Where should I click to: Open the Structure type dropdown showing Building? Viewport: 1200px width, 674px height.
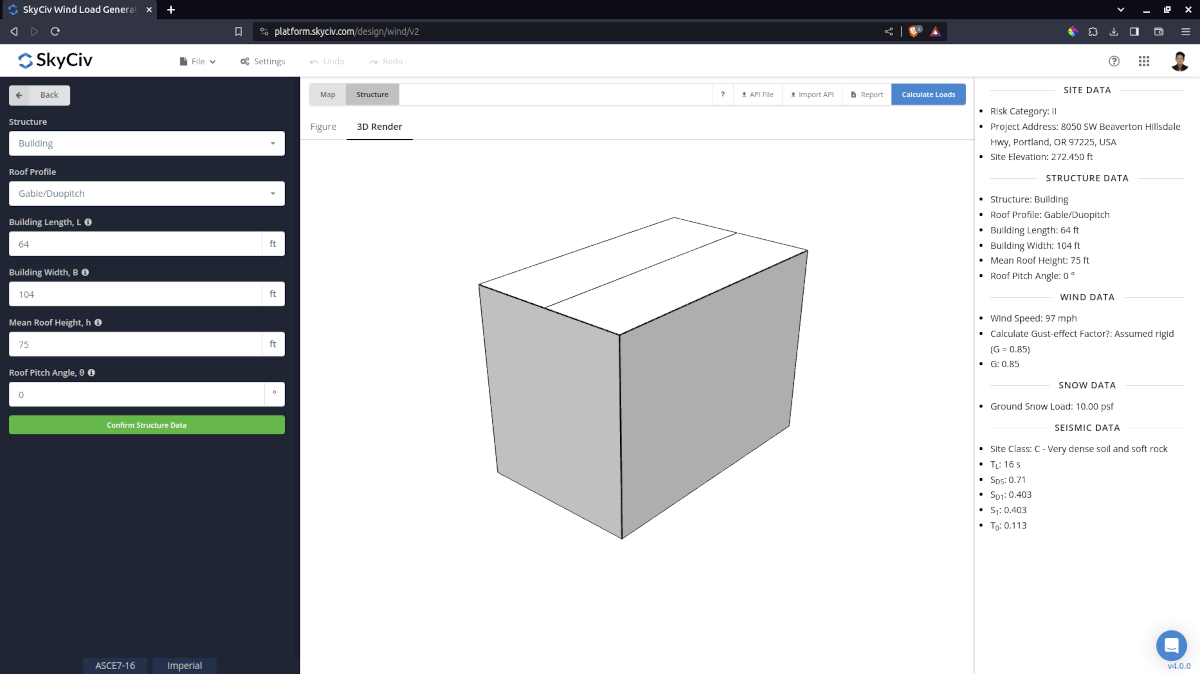pyautogui.click(x=146, y=143)
